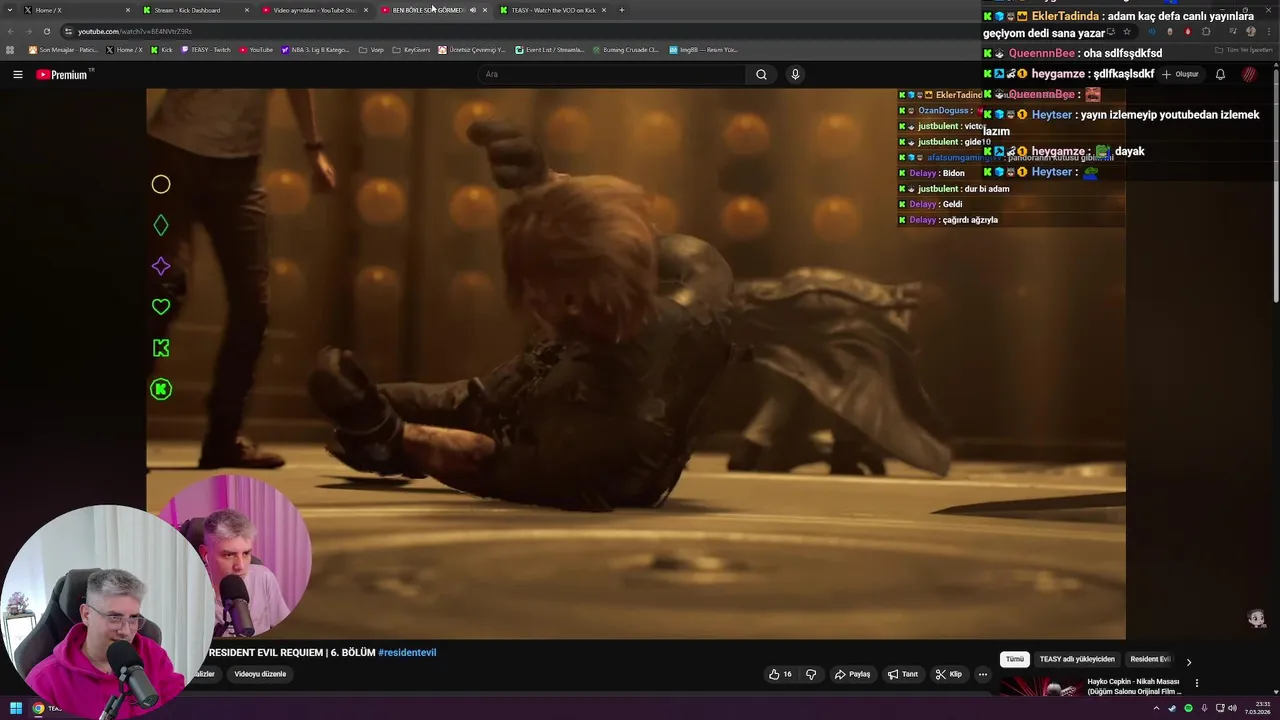Open more actions ellipsis under the video
The height and width of the screenshot is (720, 1280).
click(982, 674)
